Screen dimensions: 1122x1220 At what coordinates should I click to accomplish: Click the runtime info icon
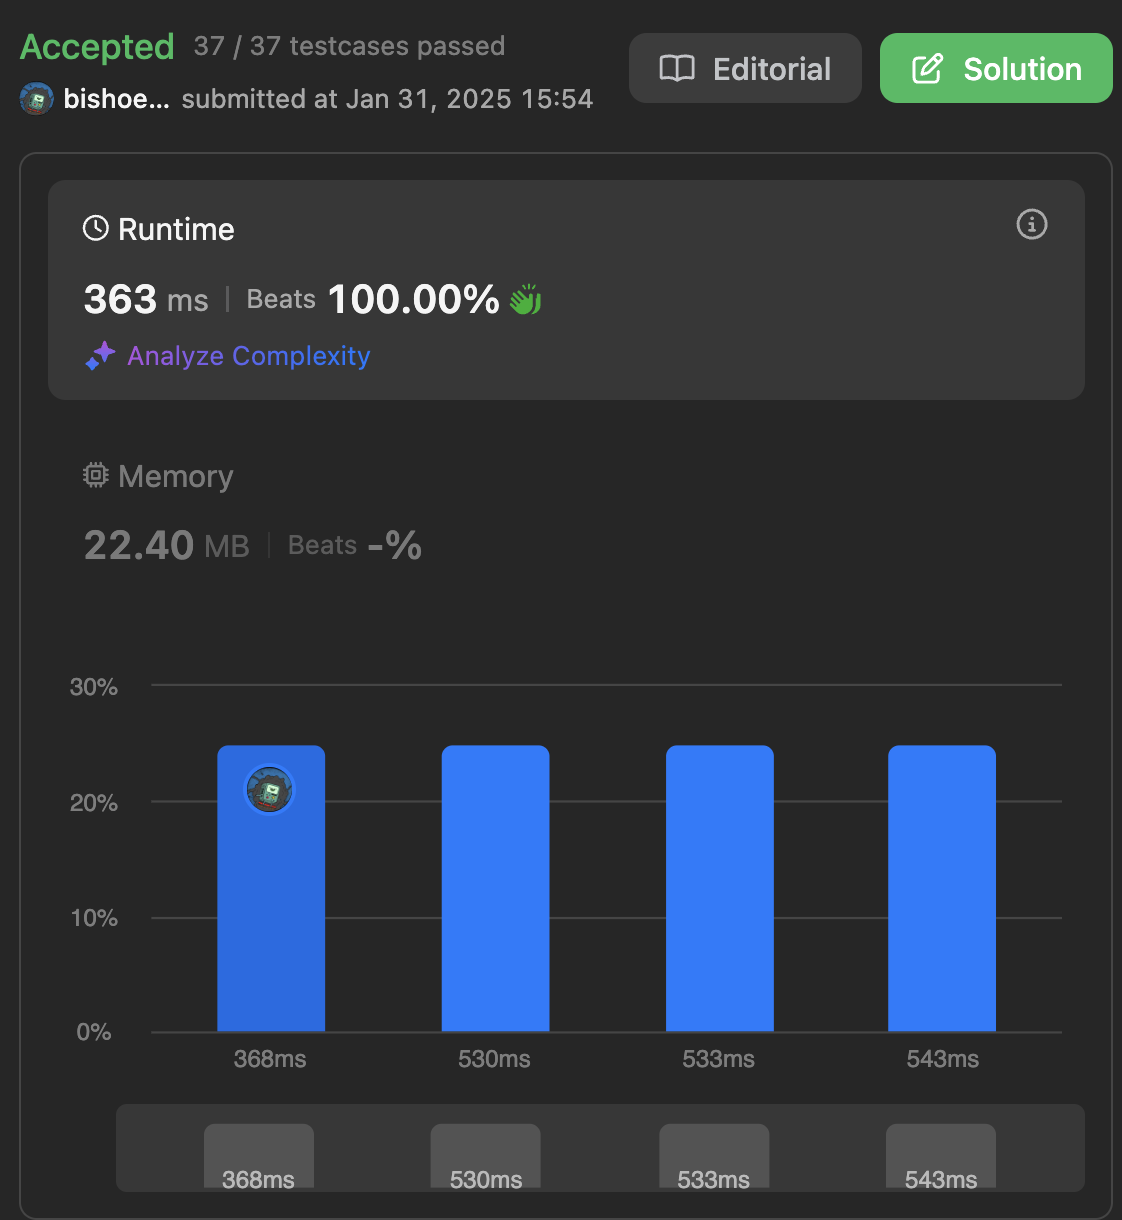tap(1032, 224)
